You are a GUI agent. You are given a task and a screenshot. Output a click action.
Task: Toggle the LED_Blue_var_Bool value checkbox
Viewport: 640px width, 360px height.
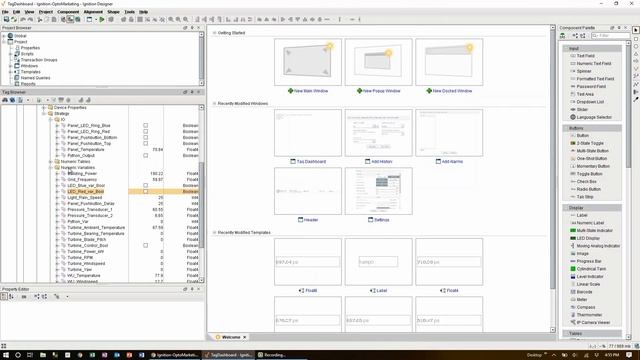pos(145,185)
